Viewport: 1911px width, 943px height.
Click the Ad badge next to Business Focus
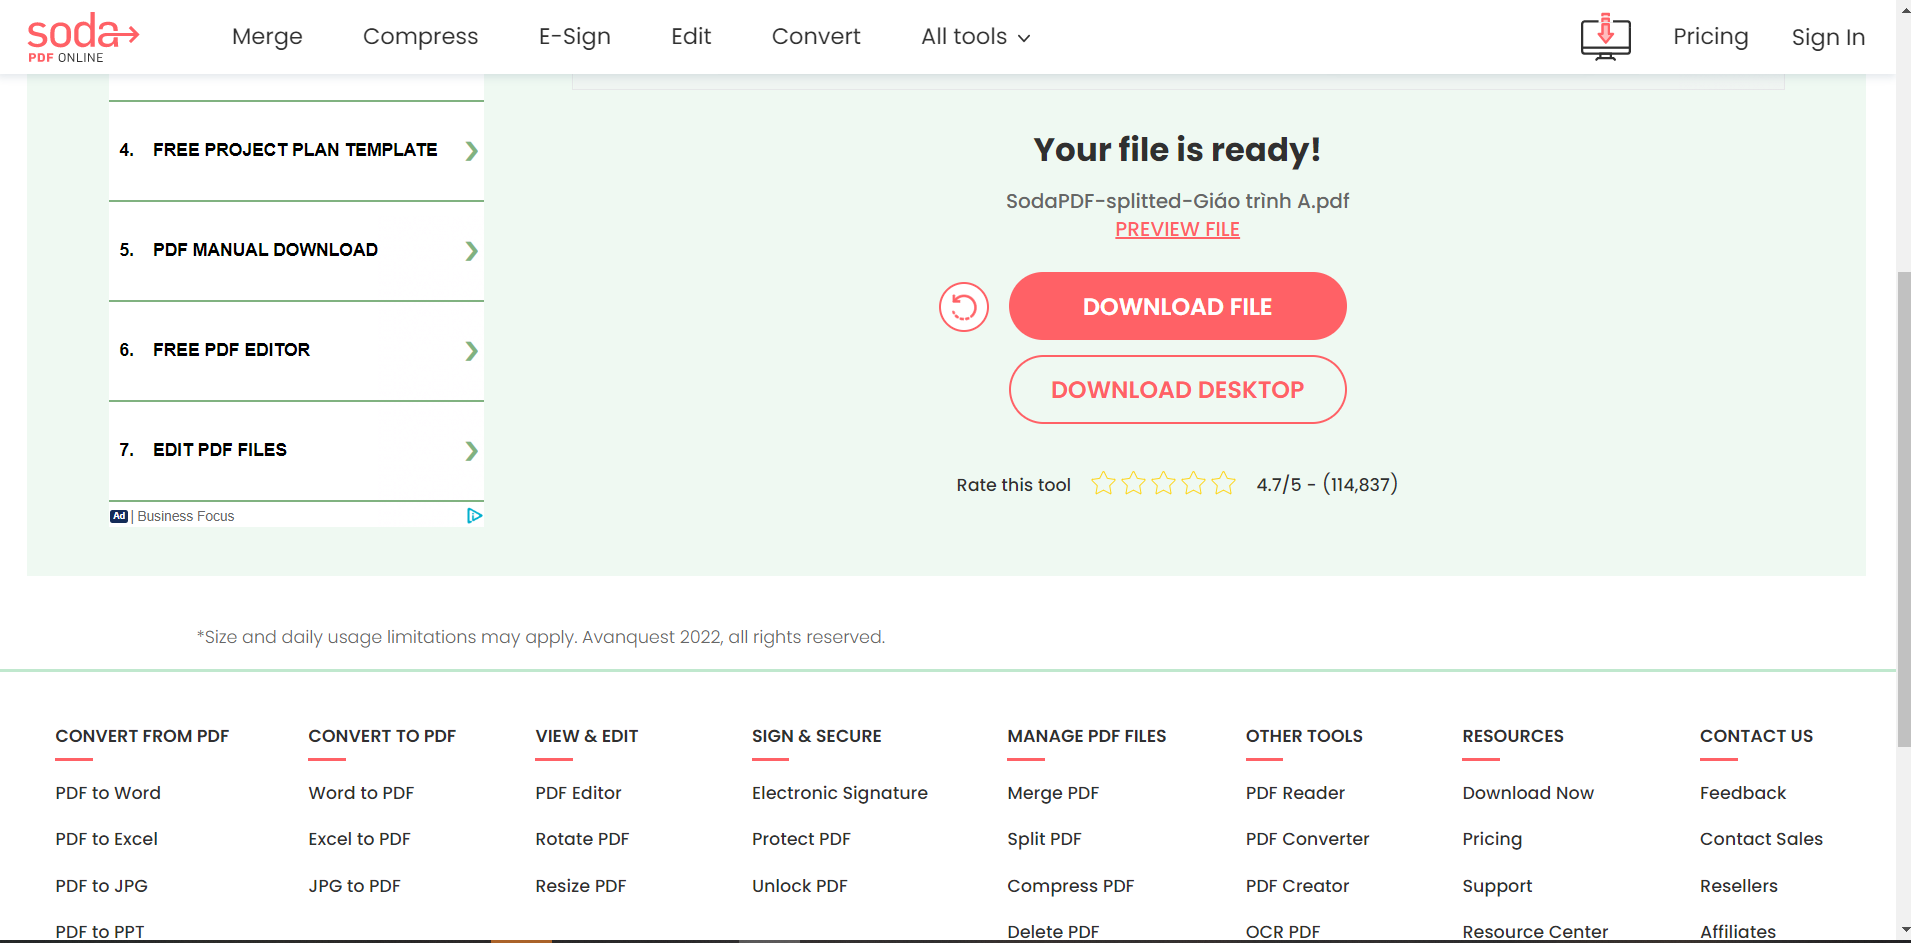point(119,516)
